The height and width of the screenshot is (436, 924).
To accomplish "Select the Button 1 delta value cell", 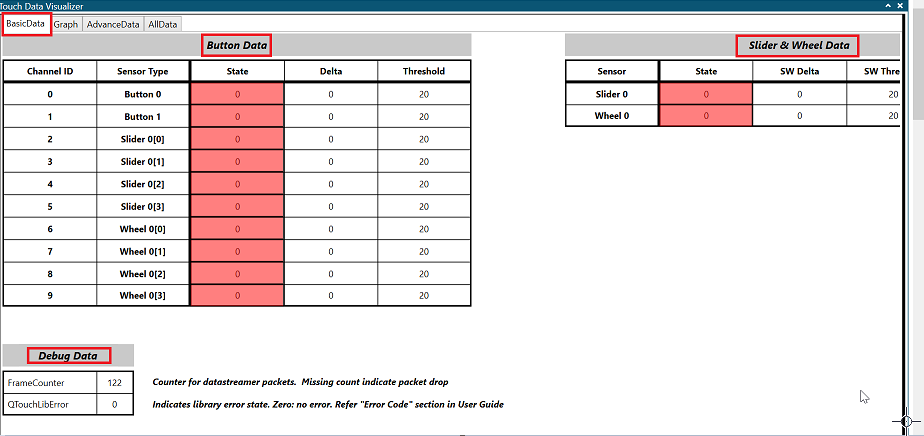I will 331,116.
